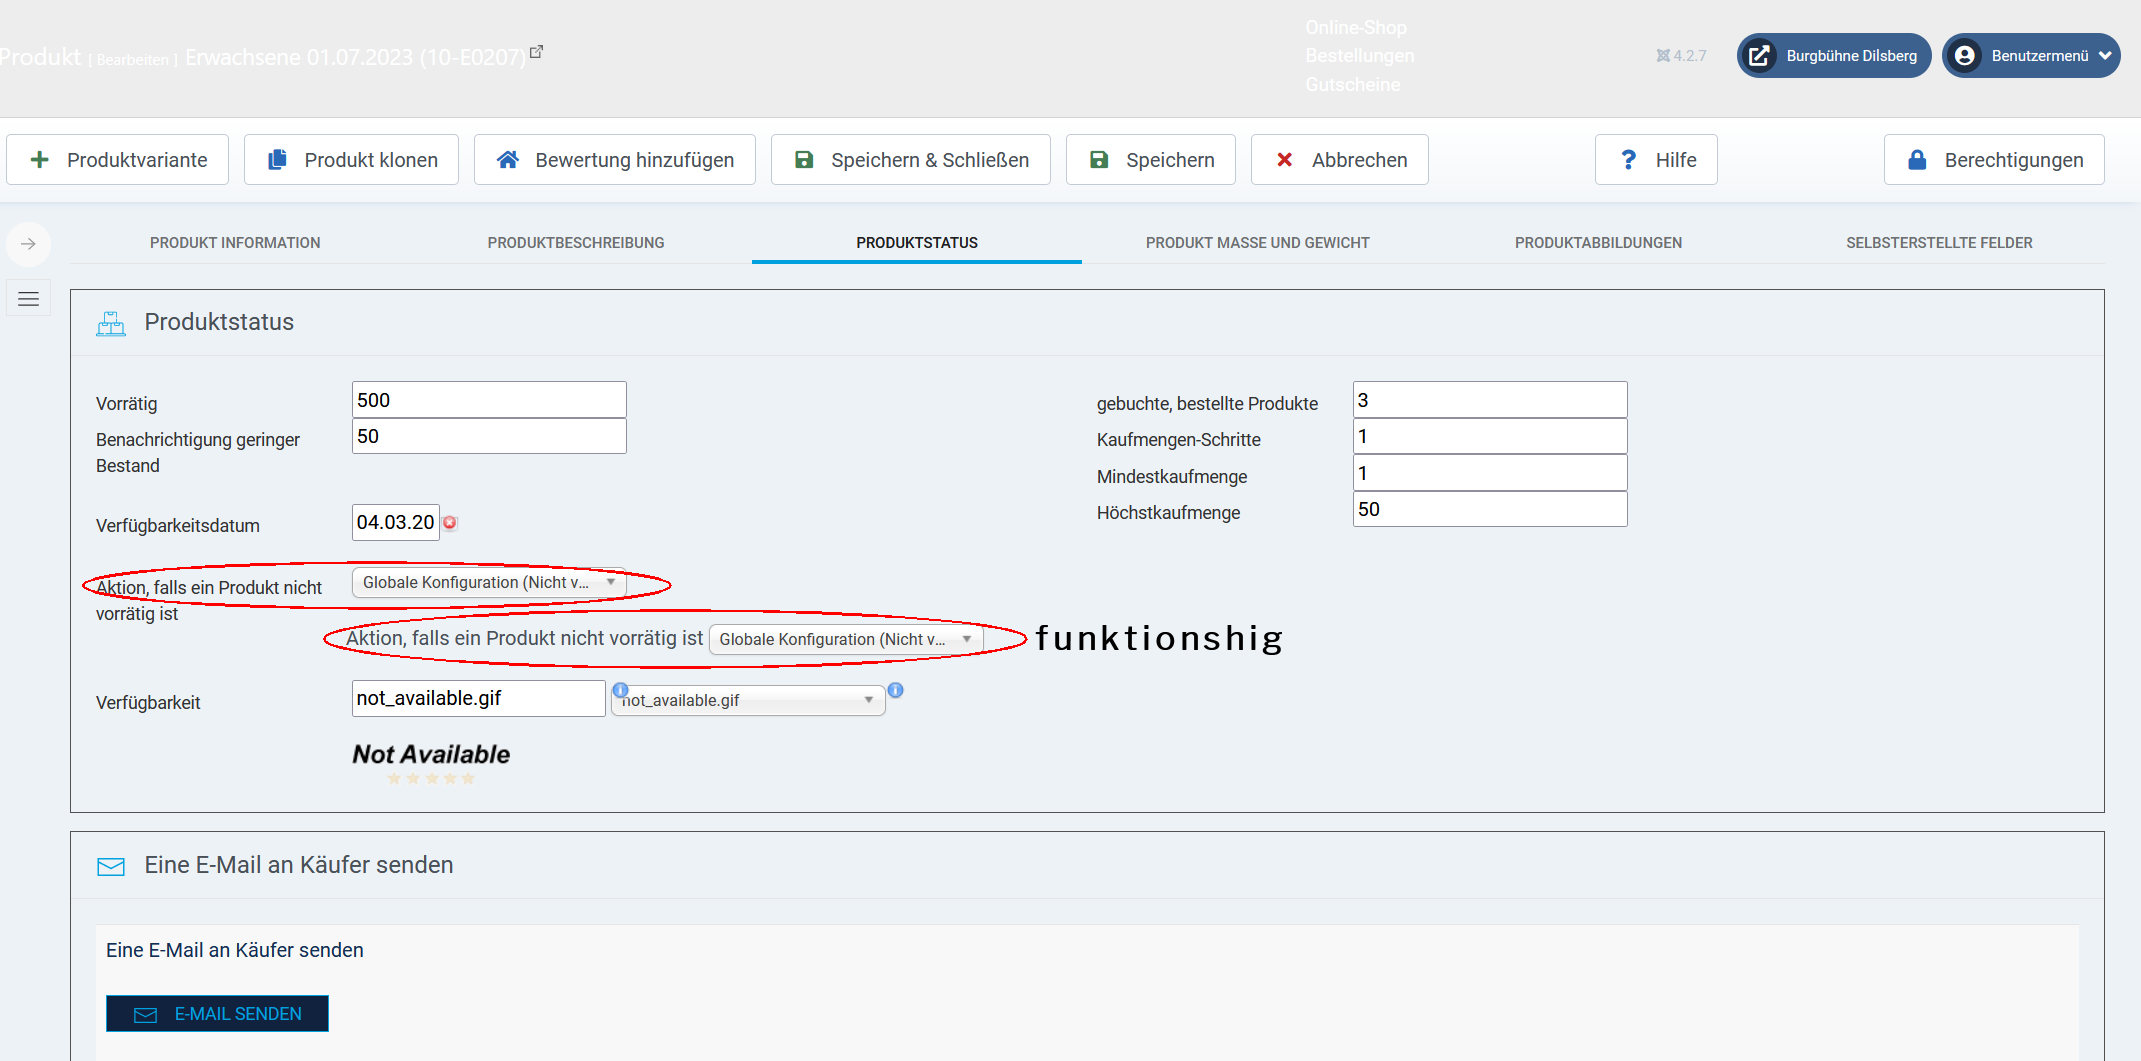Screen dimensions: 2141x1061
Task: Switch to the Produktabbildungen tab
Action: tap(1598, 243)
